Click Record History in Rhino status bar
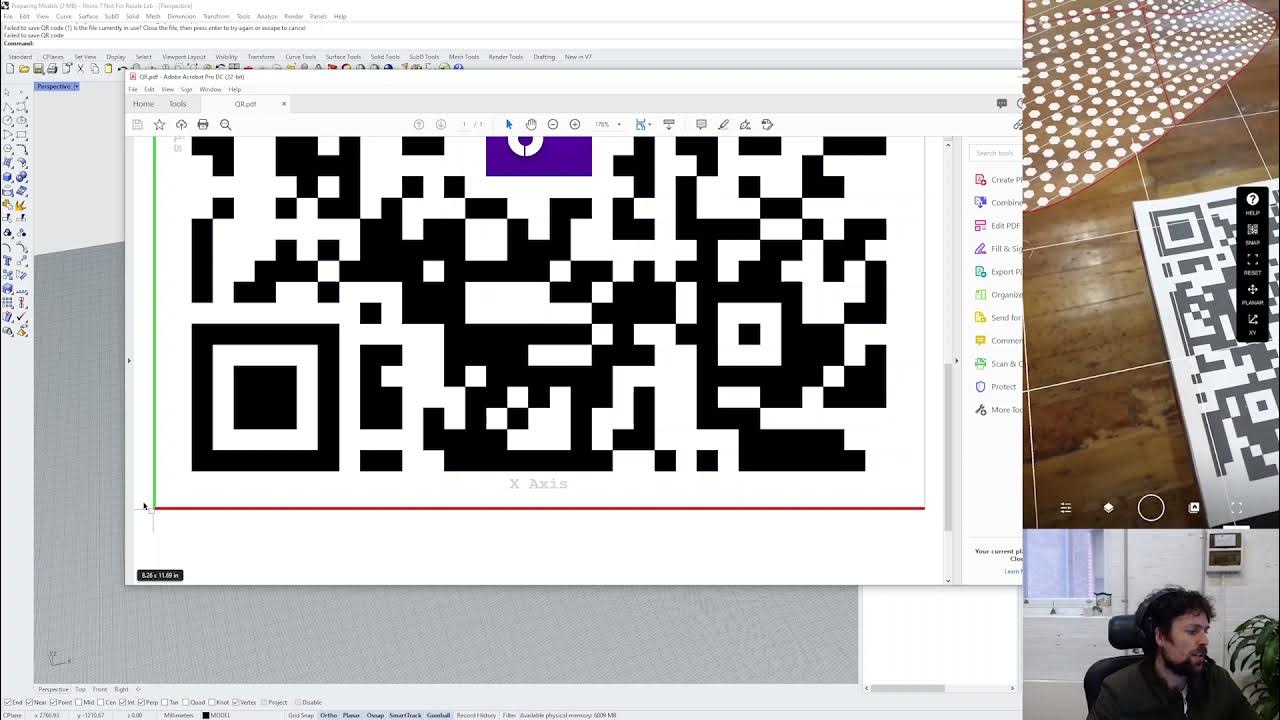The image size is (1280, 720). click(476, 715)
